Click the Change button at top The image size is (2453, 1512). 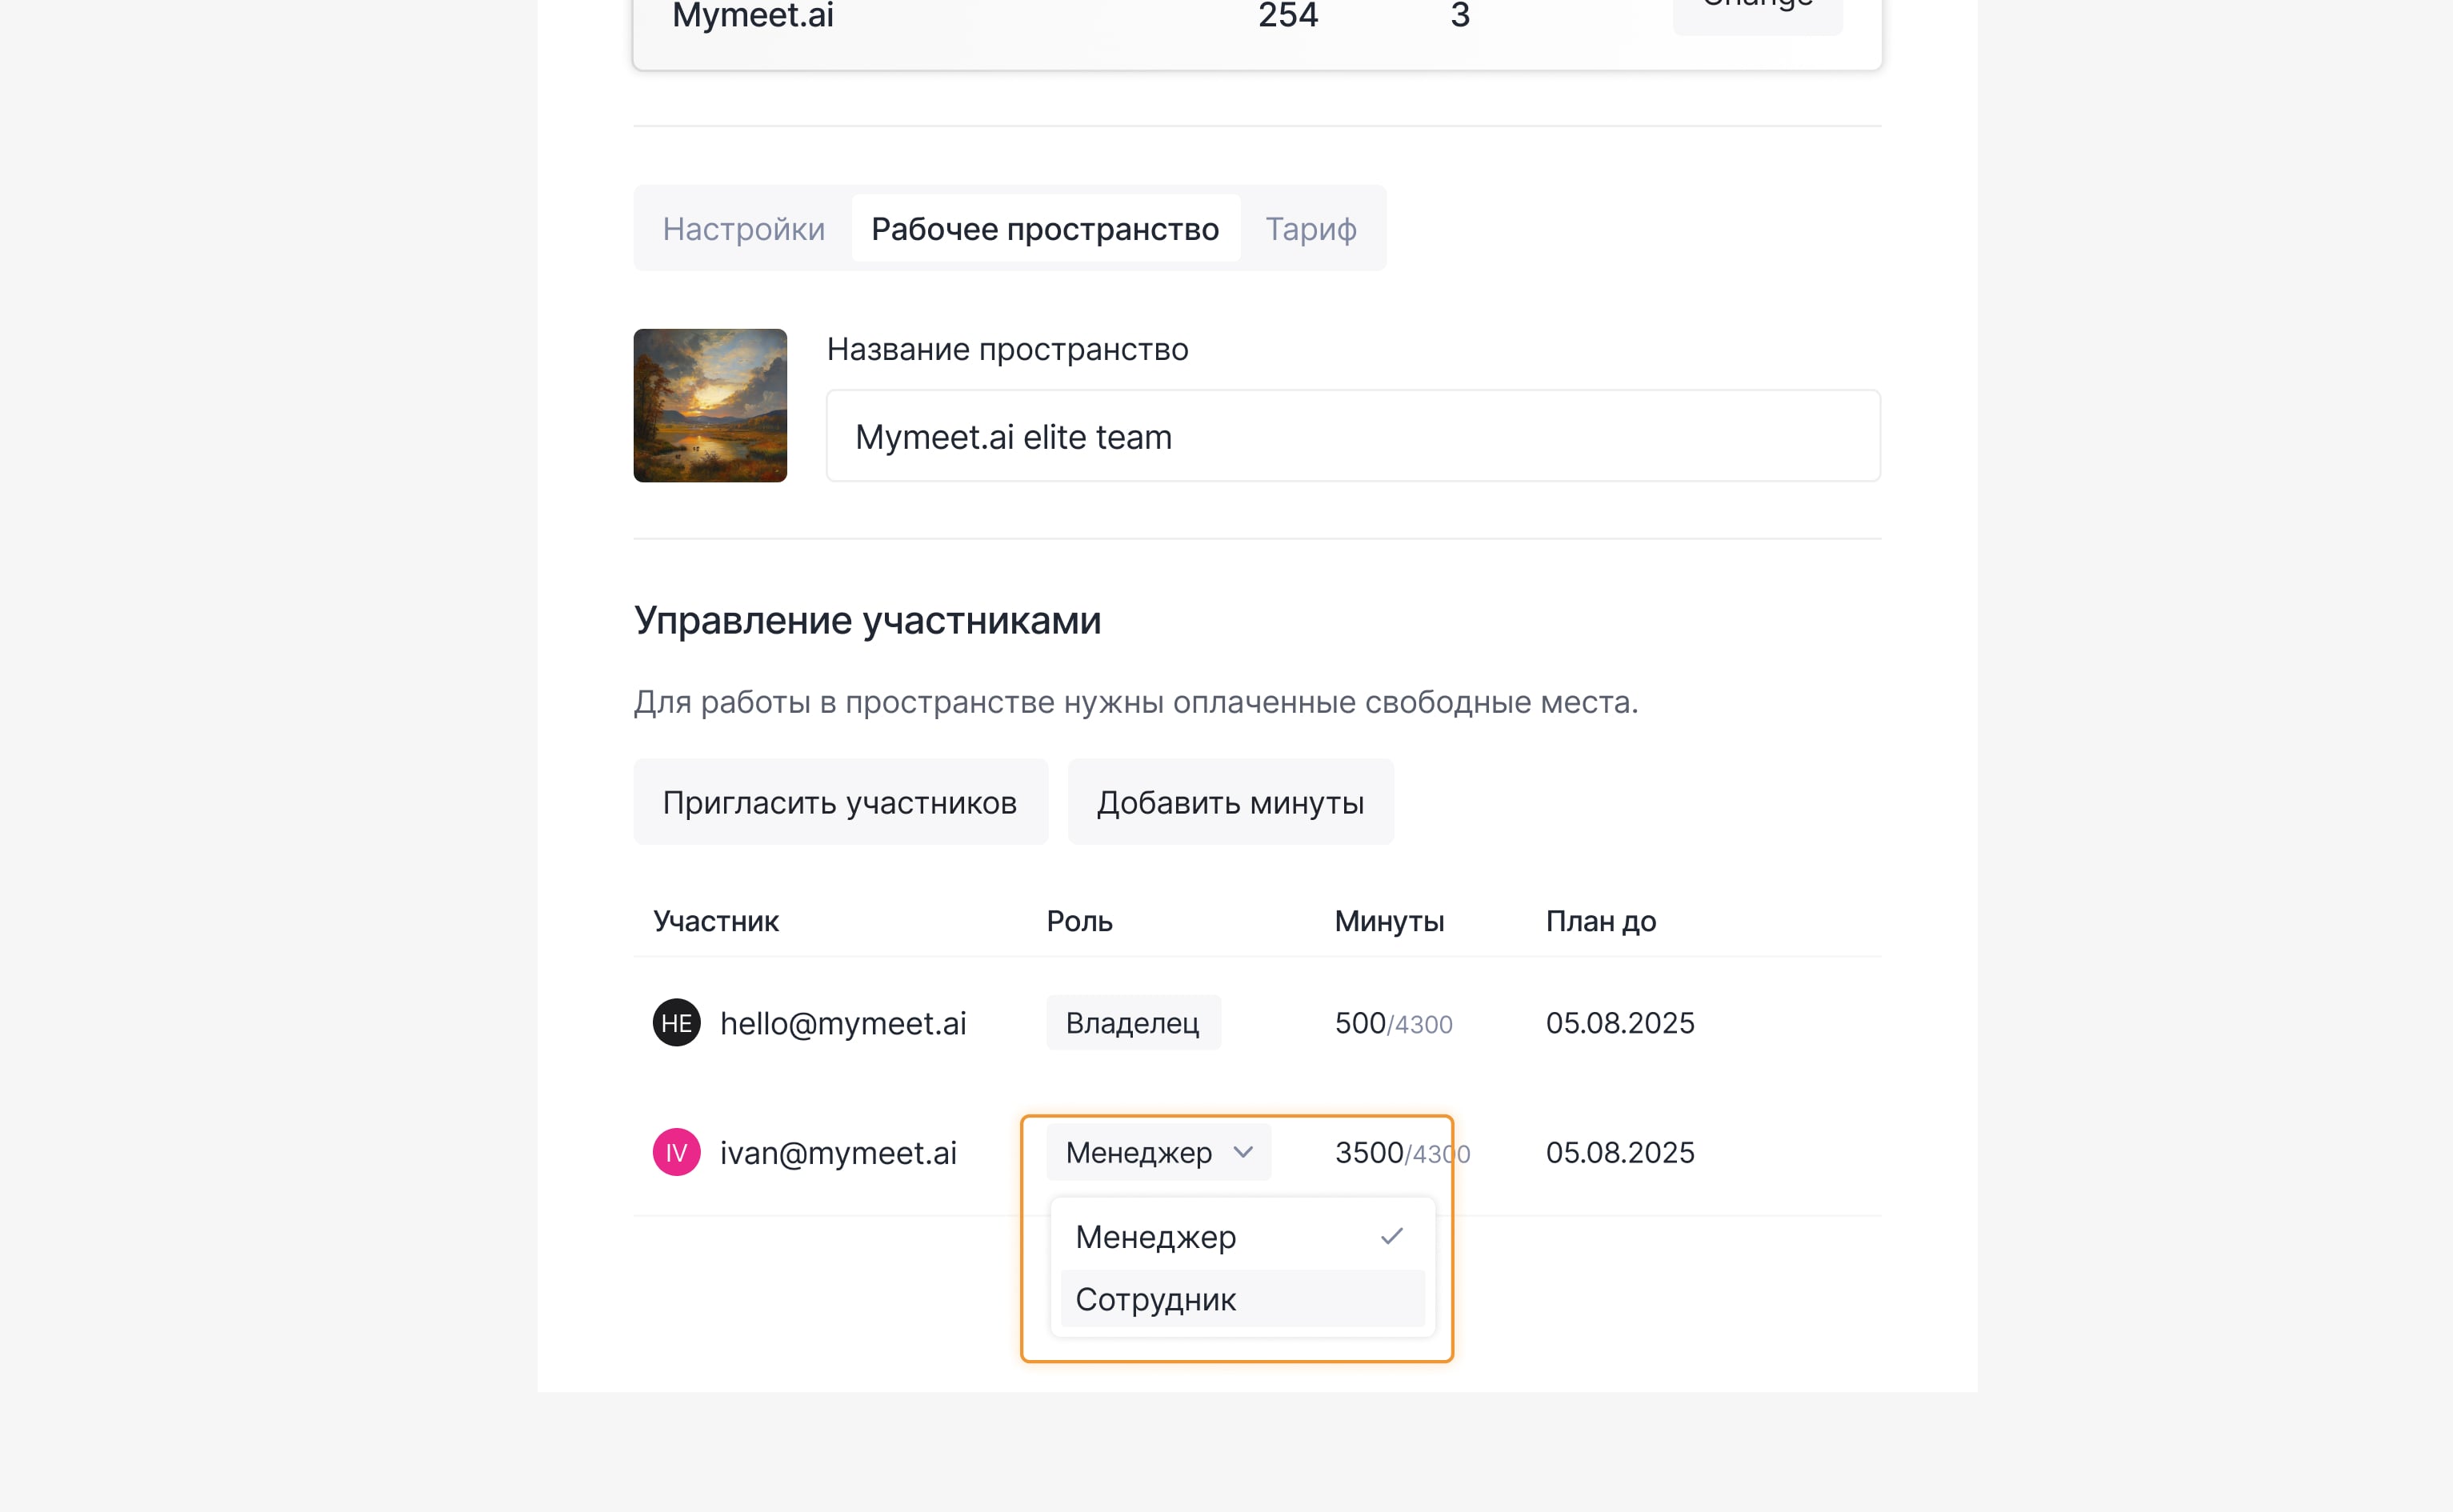click(x=1757, y=10)
